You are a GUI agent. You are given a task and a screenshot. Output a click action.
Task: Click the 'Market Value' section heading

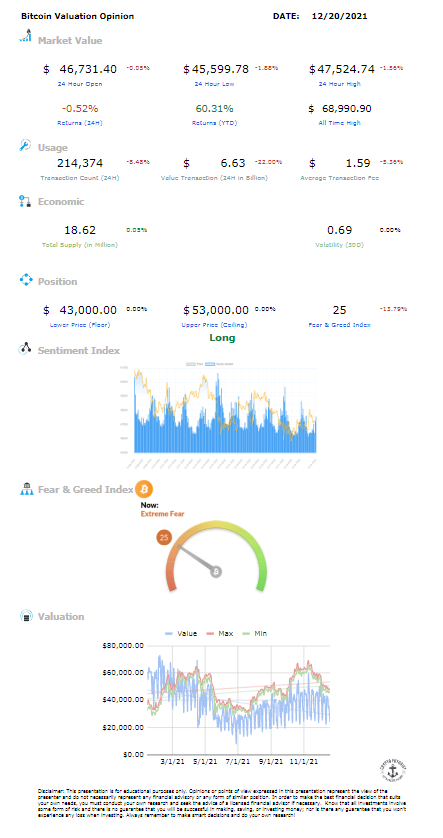(70, 41)
